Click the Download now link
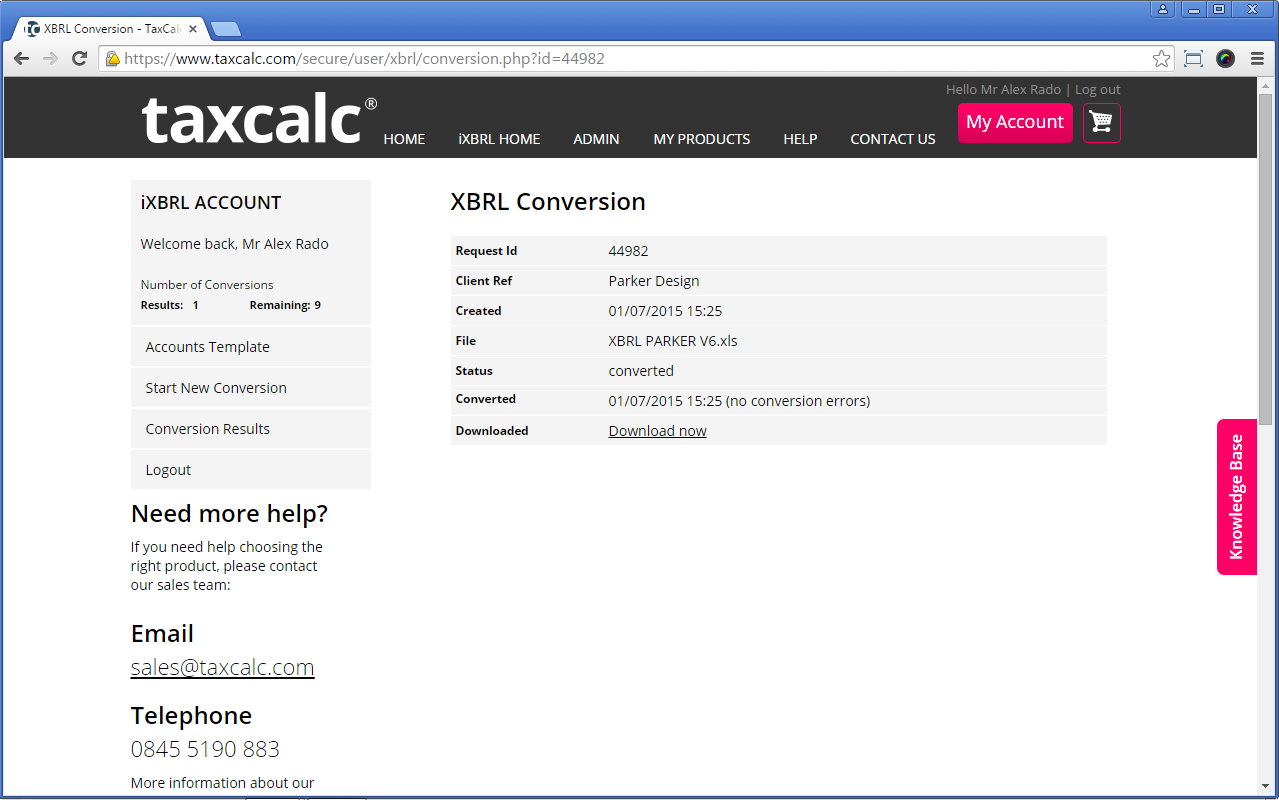Image resolution: width=1279 pixels, height=800 pixels. click(657, 431)
